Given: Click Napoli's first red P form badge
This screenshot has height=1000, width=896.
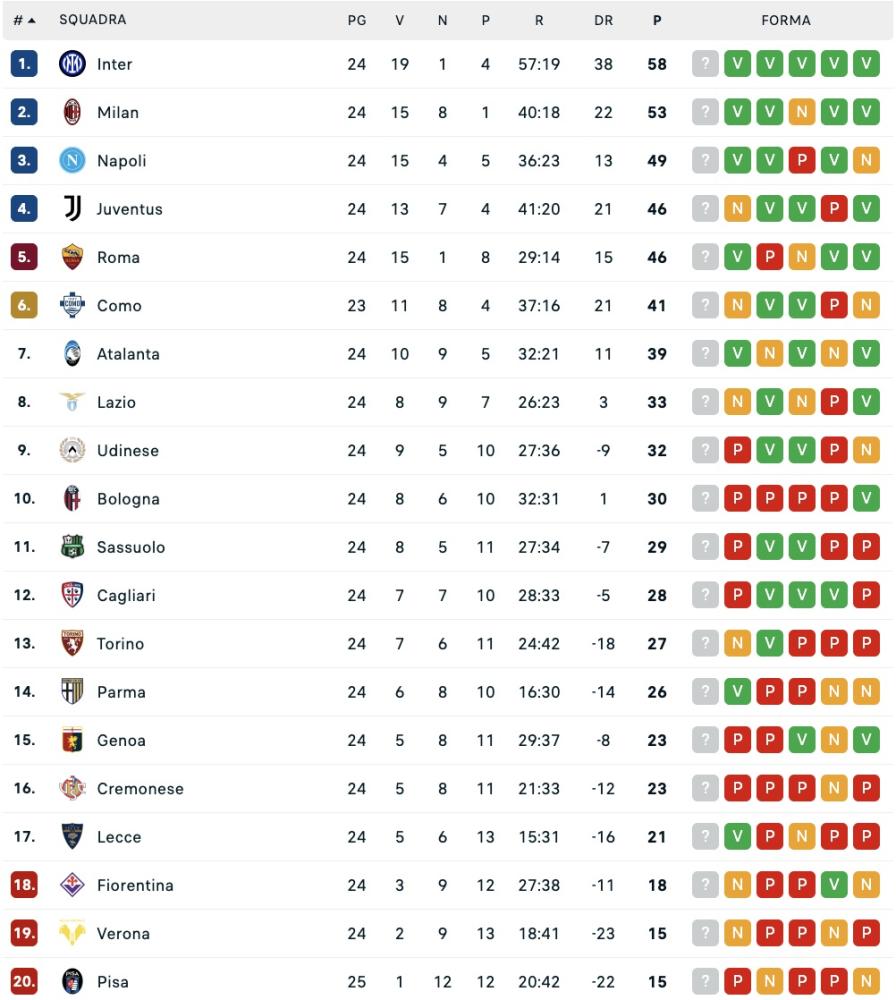Looking at the screenshot, I should [802, 160].
